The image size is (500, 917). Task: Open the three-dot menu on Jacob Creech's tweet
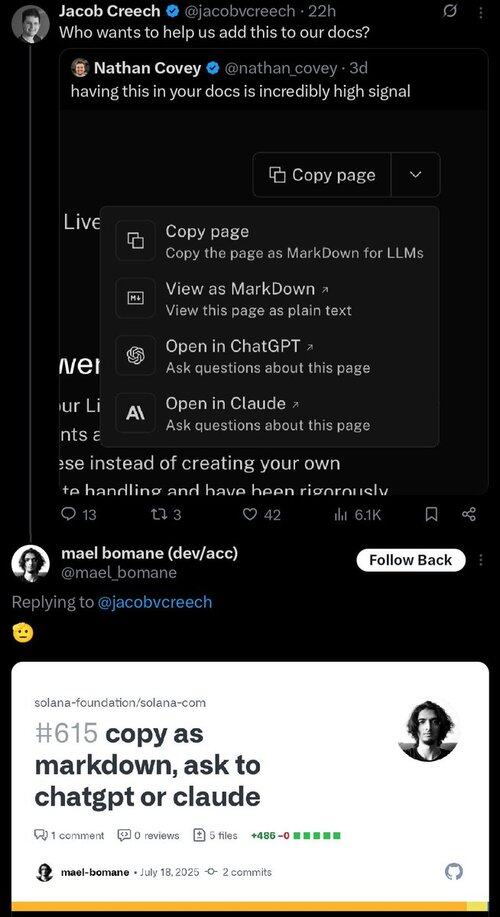481,12
